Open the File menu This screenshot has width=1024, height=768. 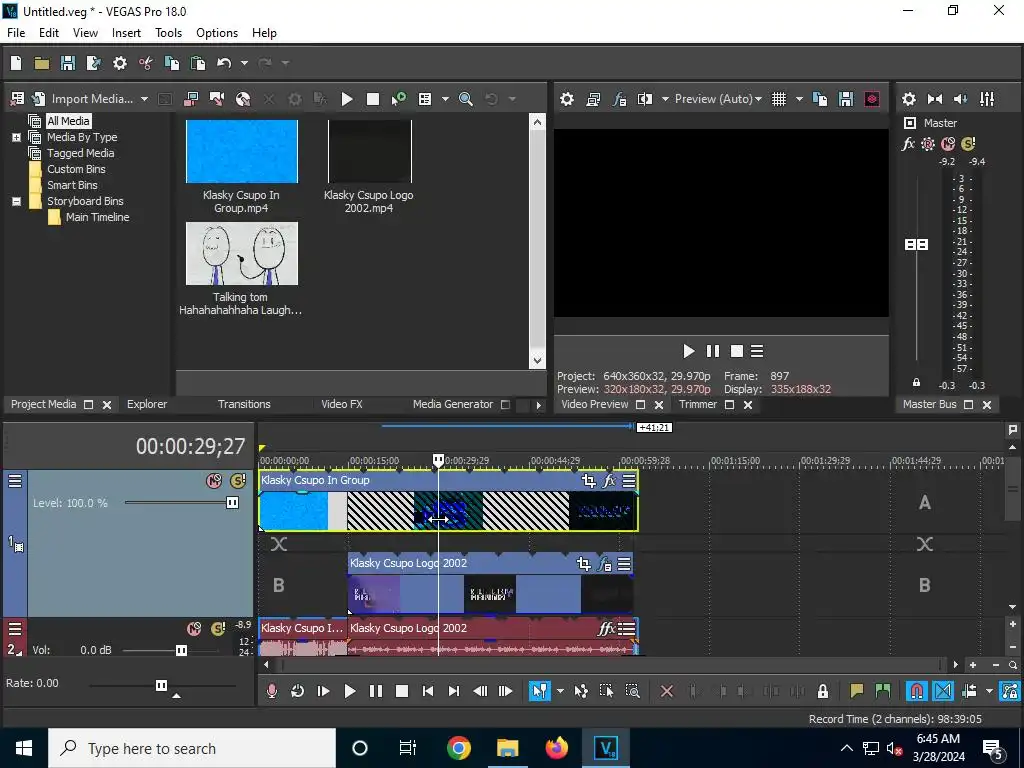[x=16, y=33]
